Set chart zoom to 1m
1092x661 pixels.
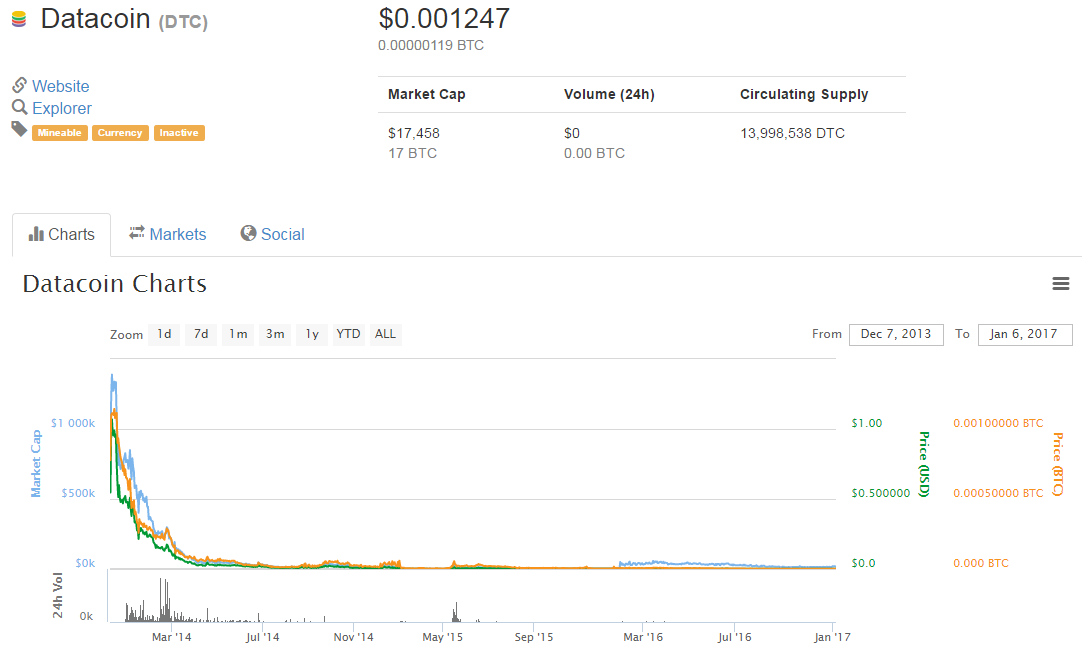(x=238, y=334)
